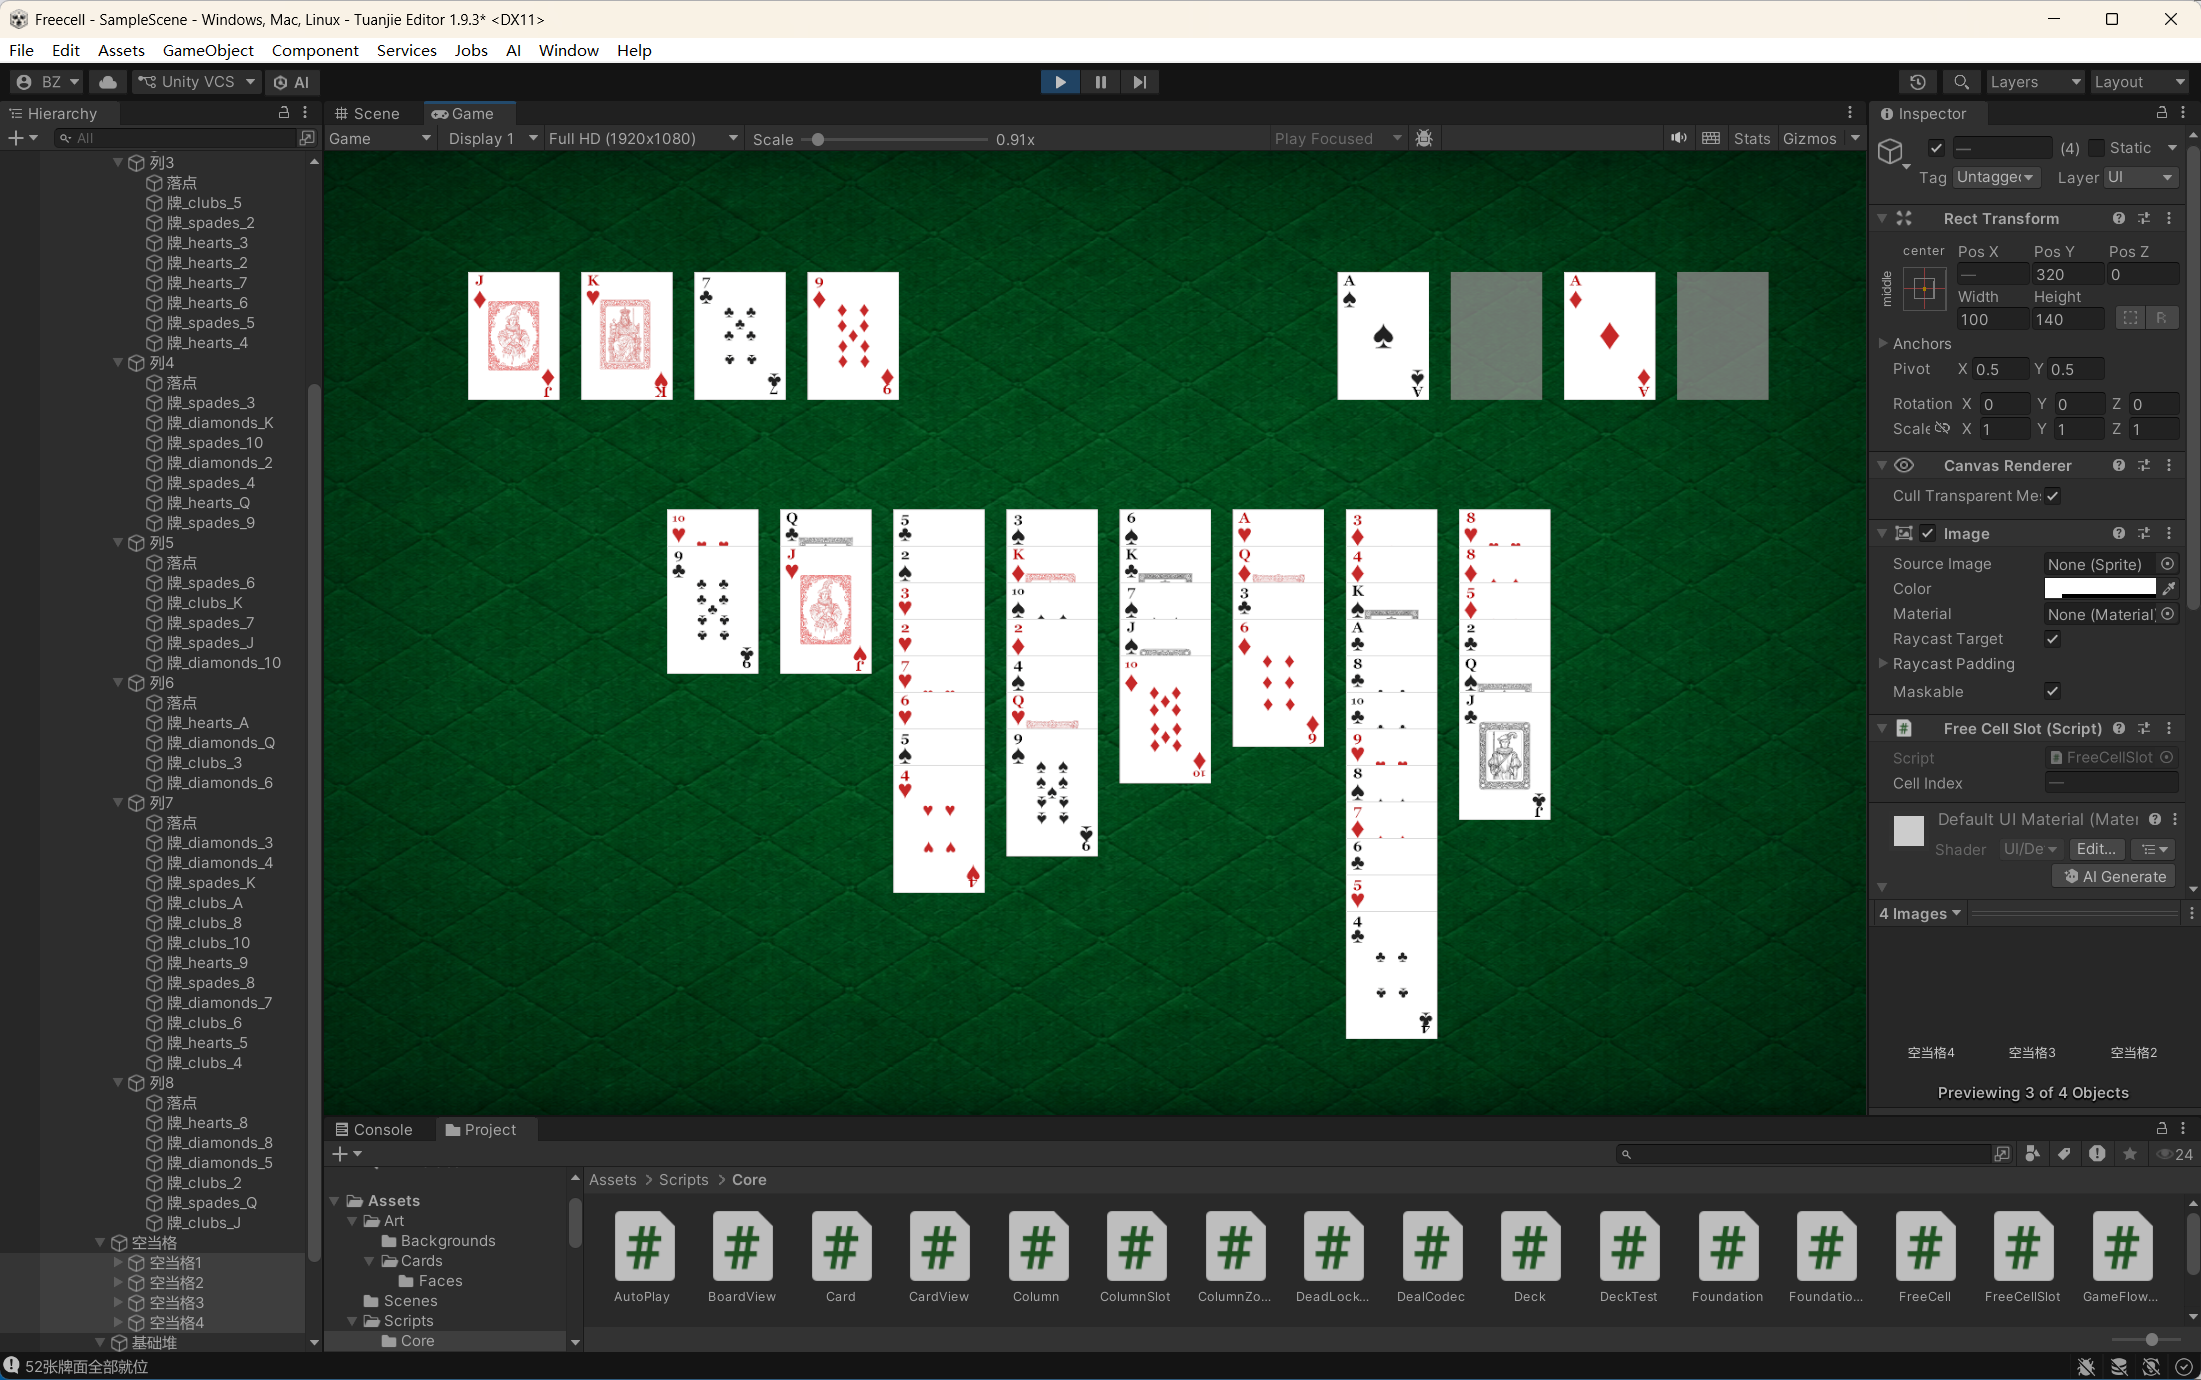Expand the Anchors foldout
Viewport: 2201px width, 1380px height.
click(1883, 343)
